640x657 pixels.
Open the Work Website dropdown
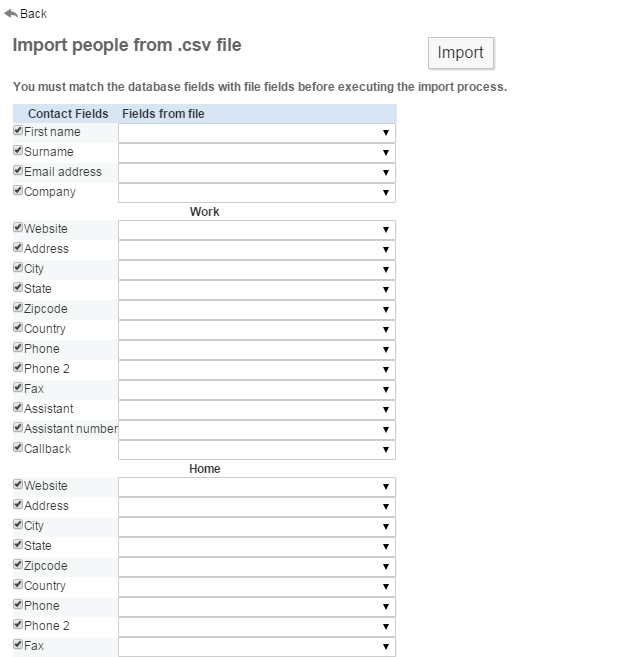[x=257, y=230]
